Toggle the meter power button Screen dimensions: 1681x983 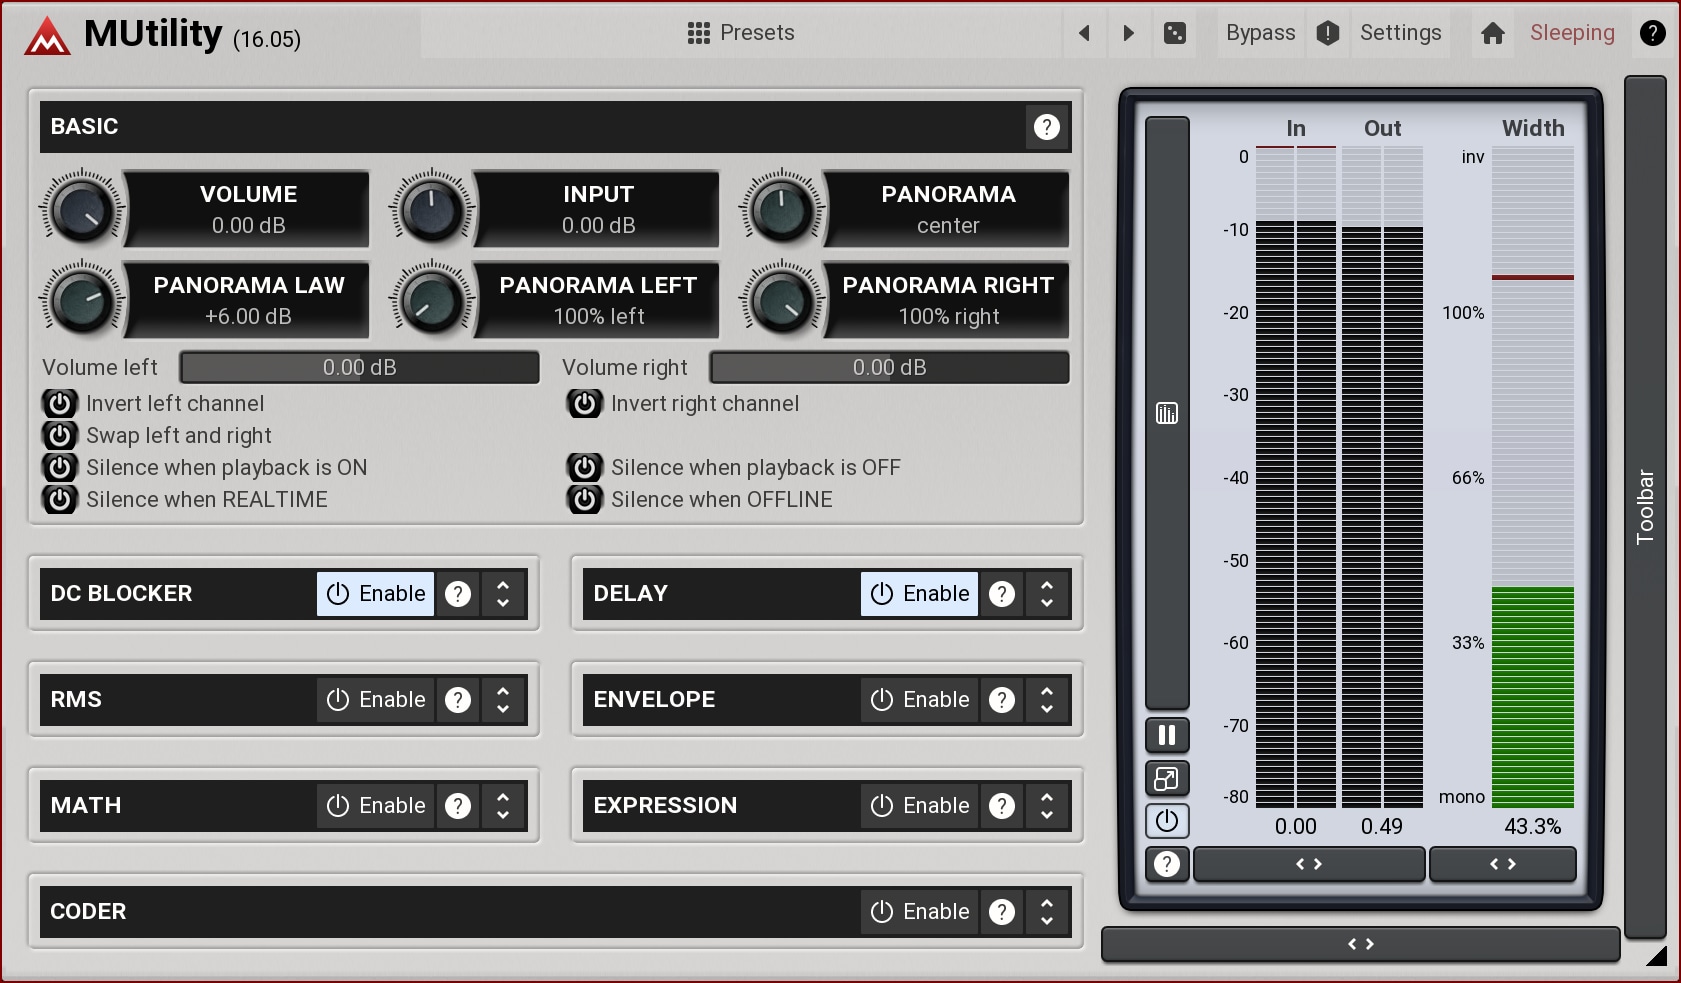[1167, 822]
